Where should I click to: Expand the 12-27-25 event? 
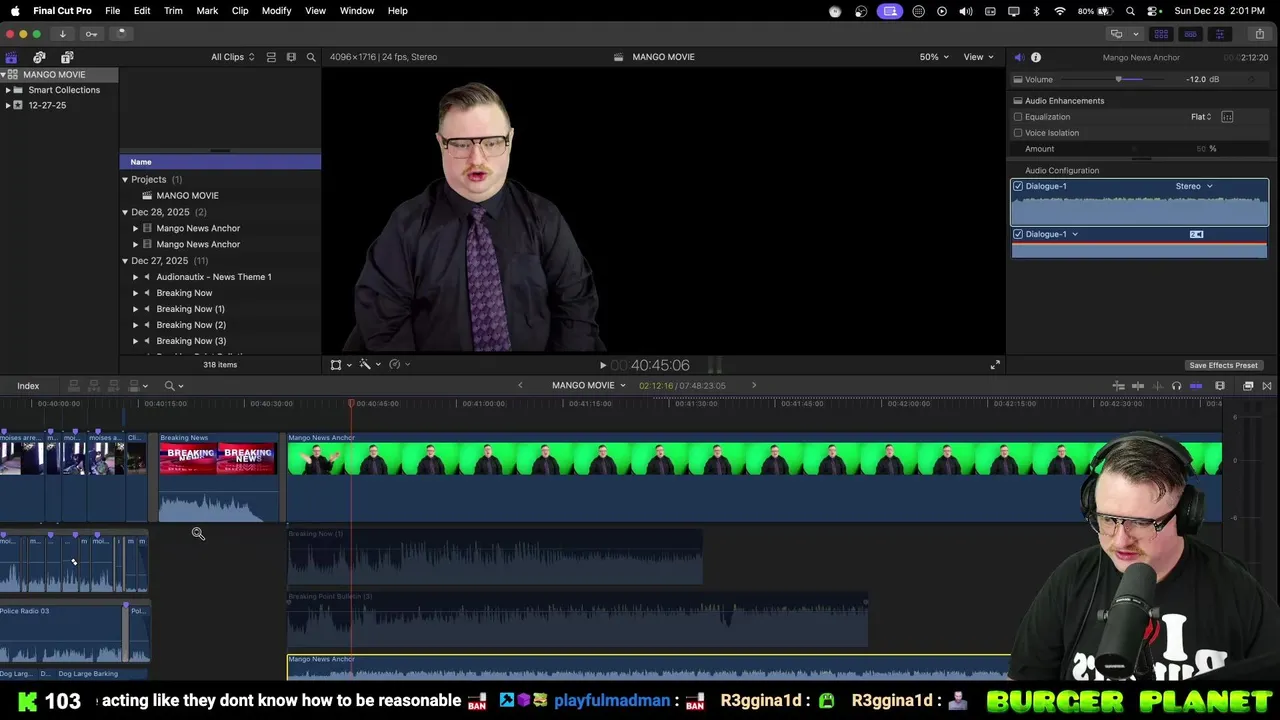pyautogui.click(x=8, y=105)
